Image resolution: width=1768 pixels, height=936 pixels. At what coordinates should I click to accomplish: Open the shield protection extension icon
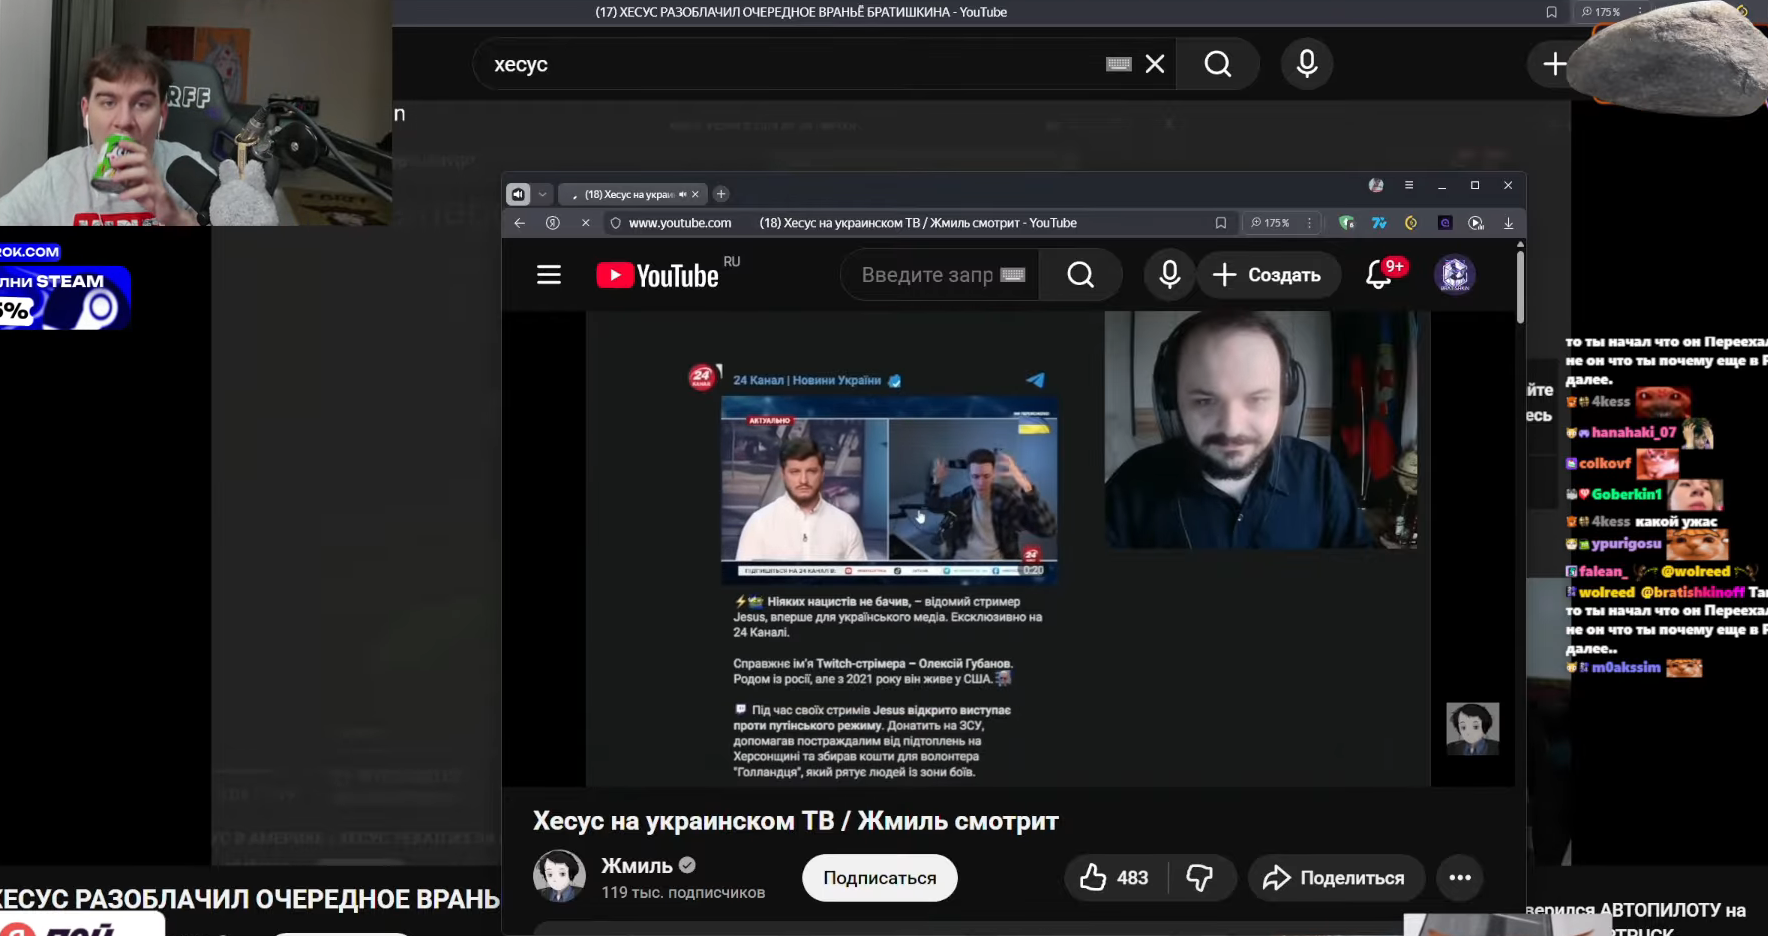click(x=1347, y=223)
